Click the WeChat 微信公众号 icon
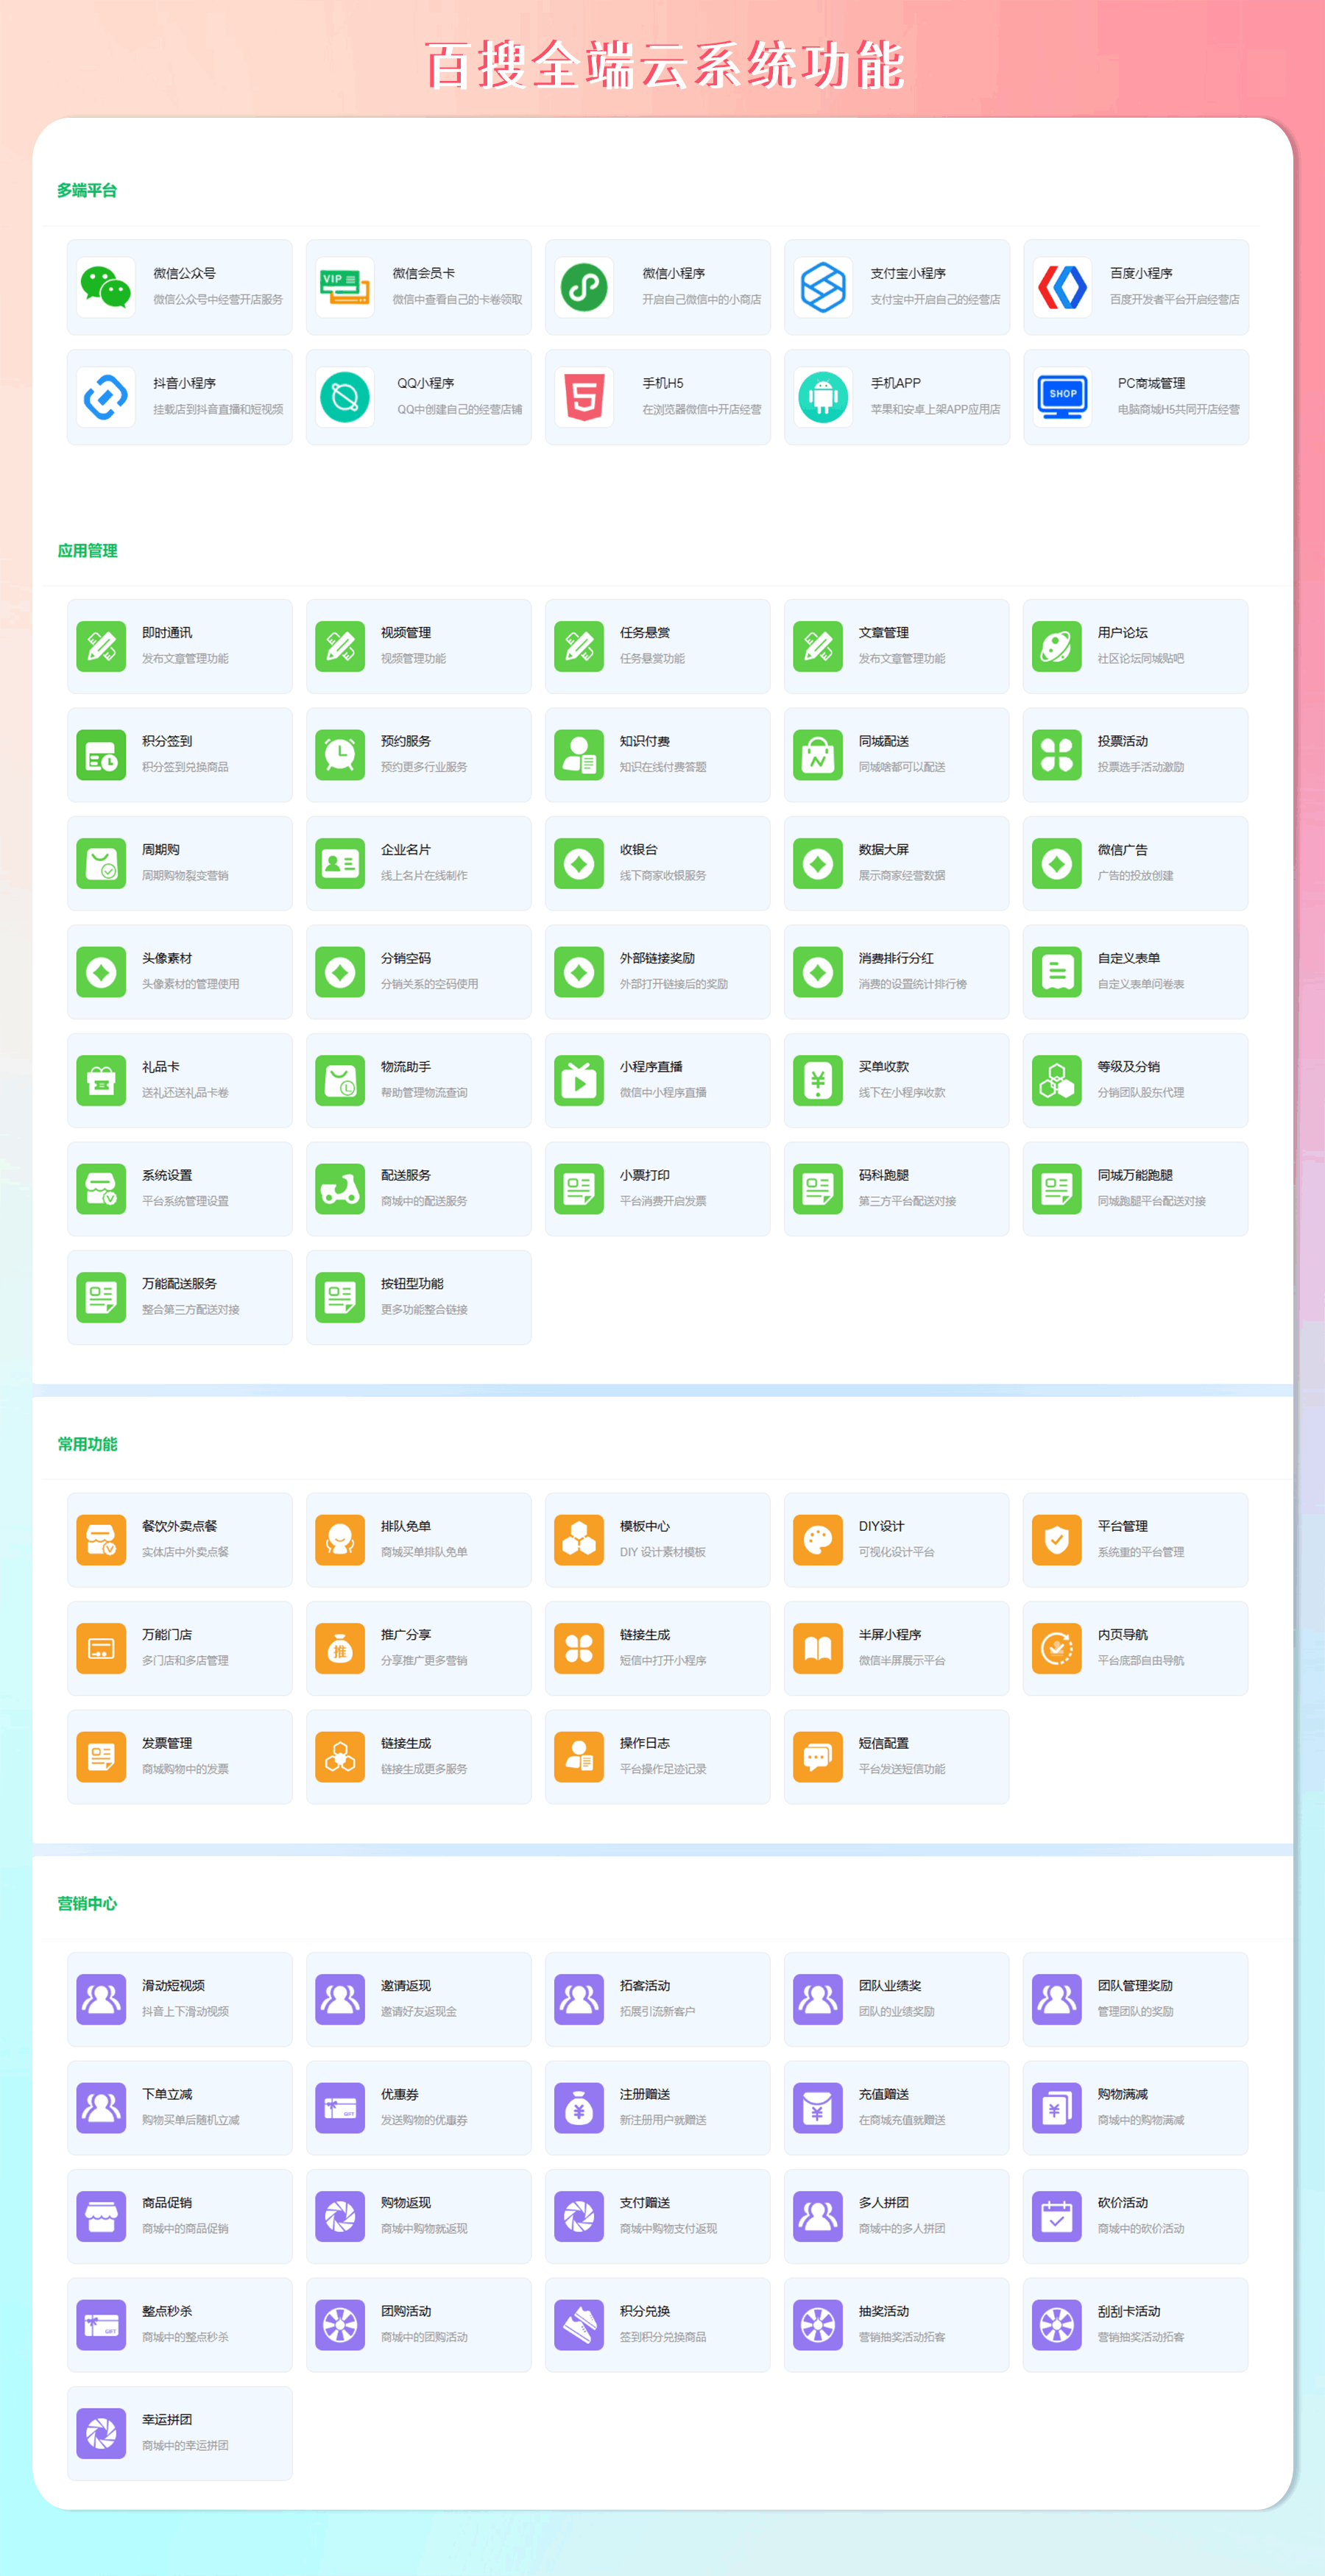The image size is (1325, 2576). point(106,287)
